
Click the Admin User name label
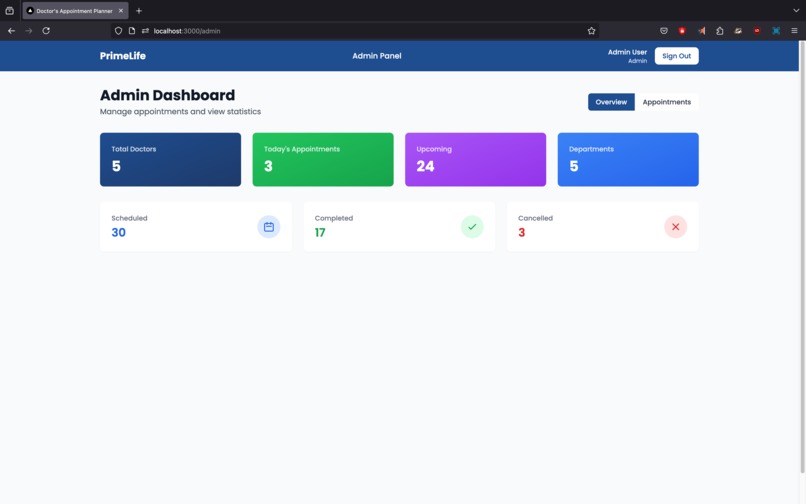click(x=627, y=52)
